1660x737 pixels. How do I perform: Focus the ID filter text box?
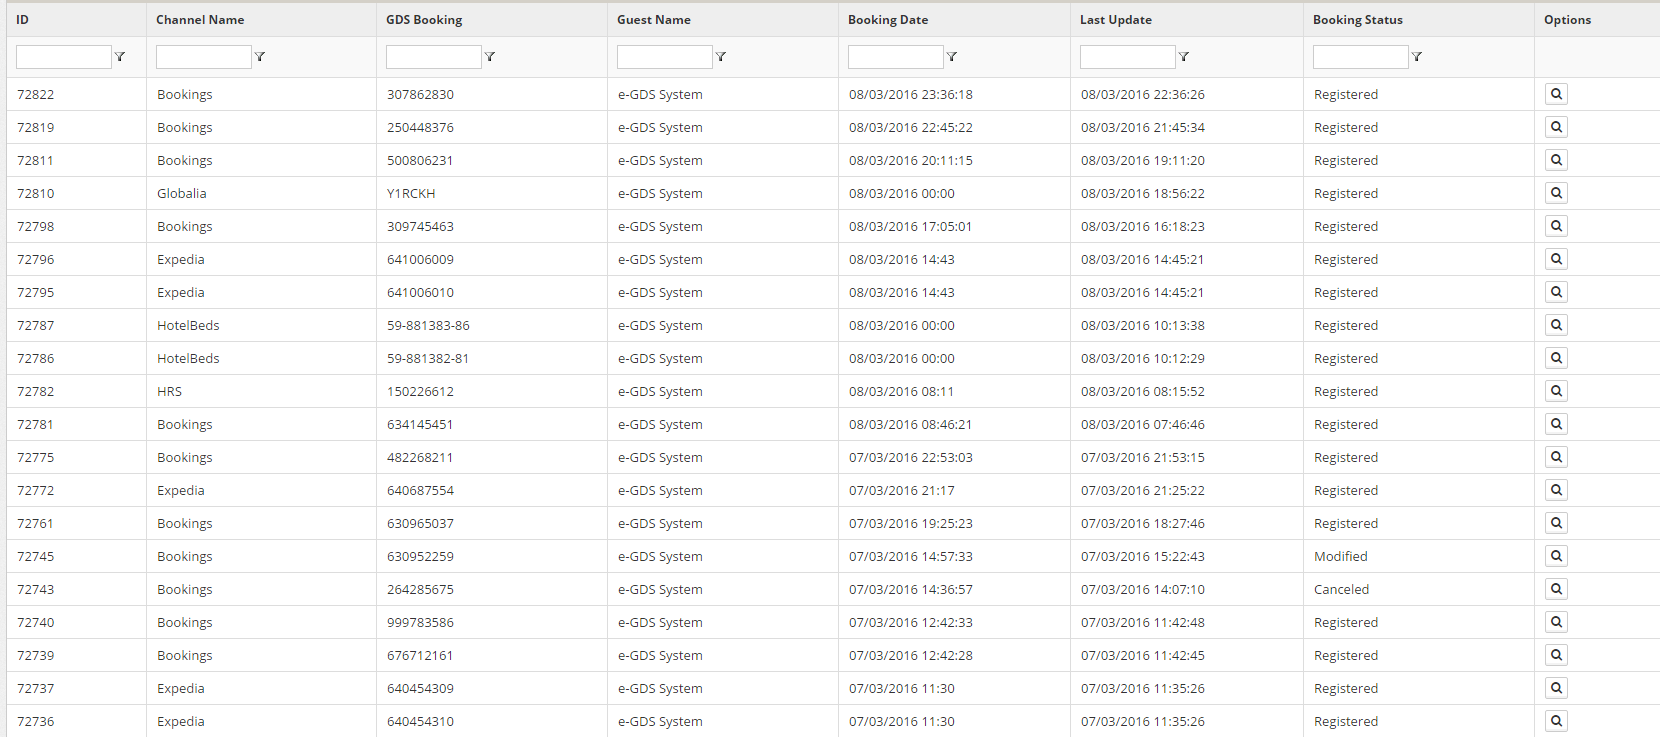point(64,57)
